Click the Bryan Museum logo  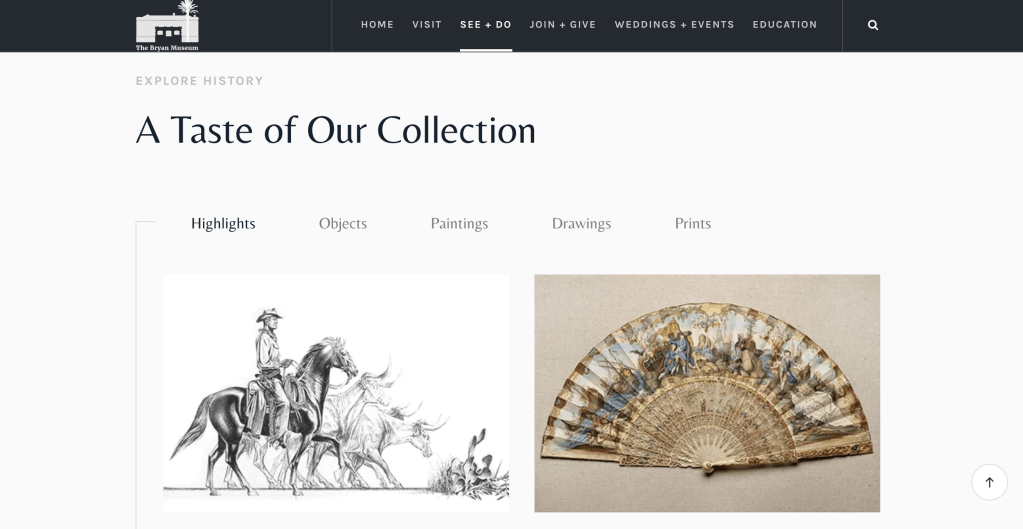(167, 25)
